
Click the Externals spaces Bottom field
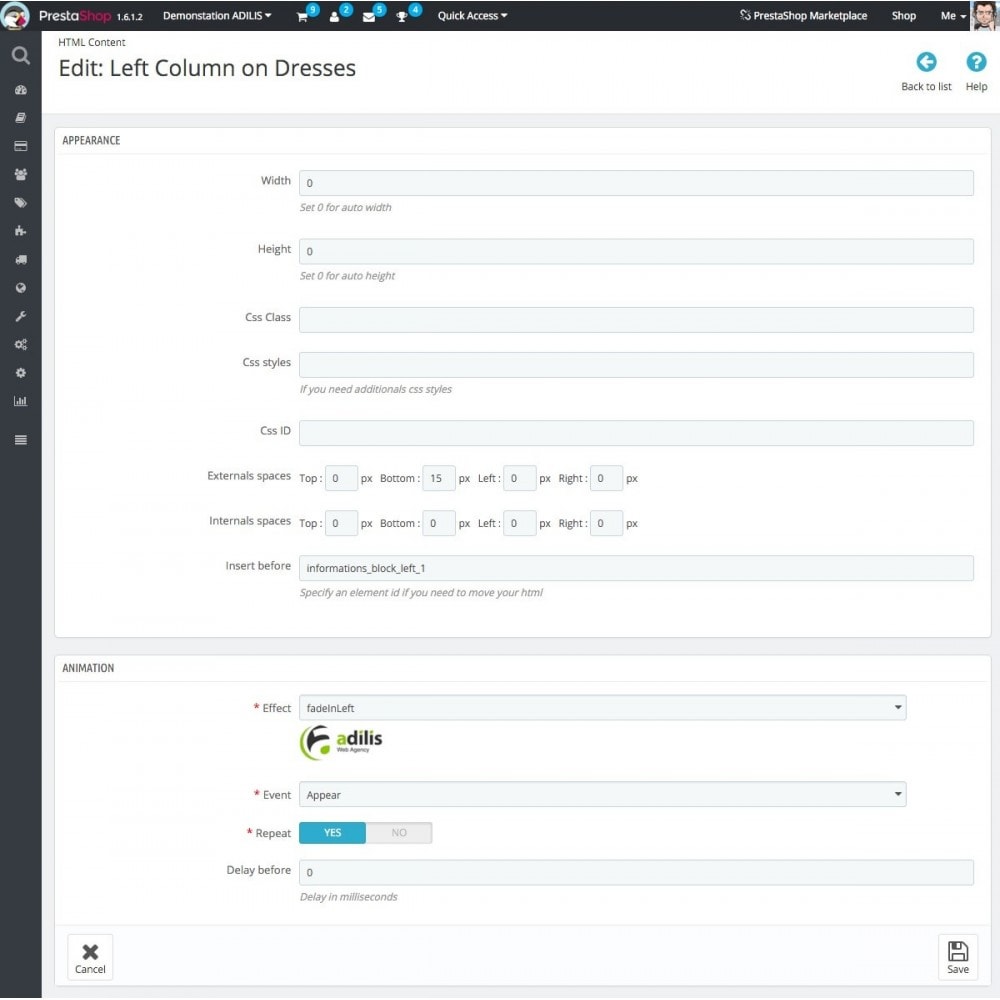click(439, 478)
